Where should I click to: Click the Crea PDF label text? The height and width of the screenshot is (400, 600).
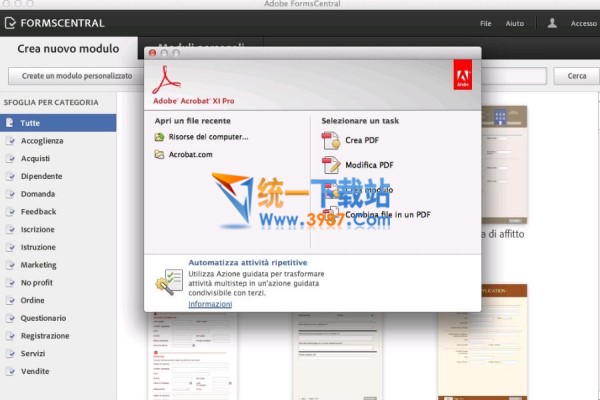tap(362, 140)
